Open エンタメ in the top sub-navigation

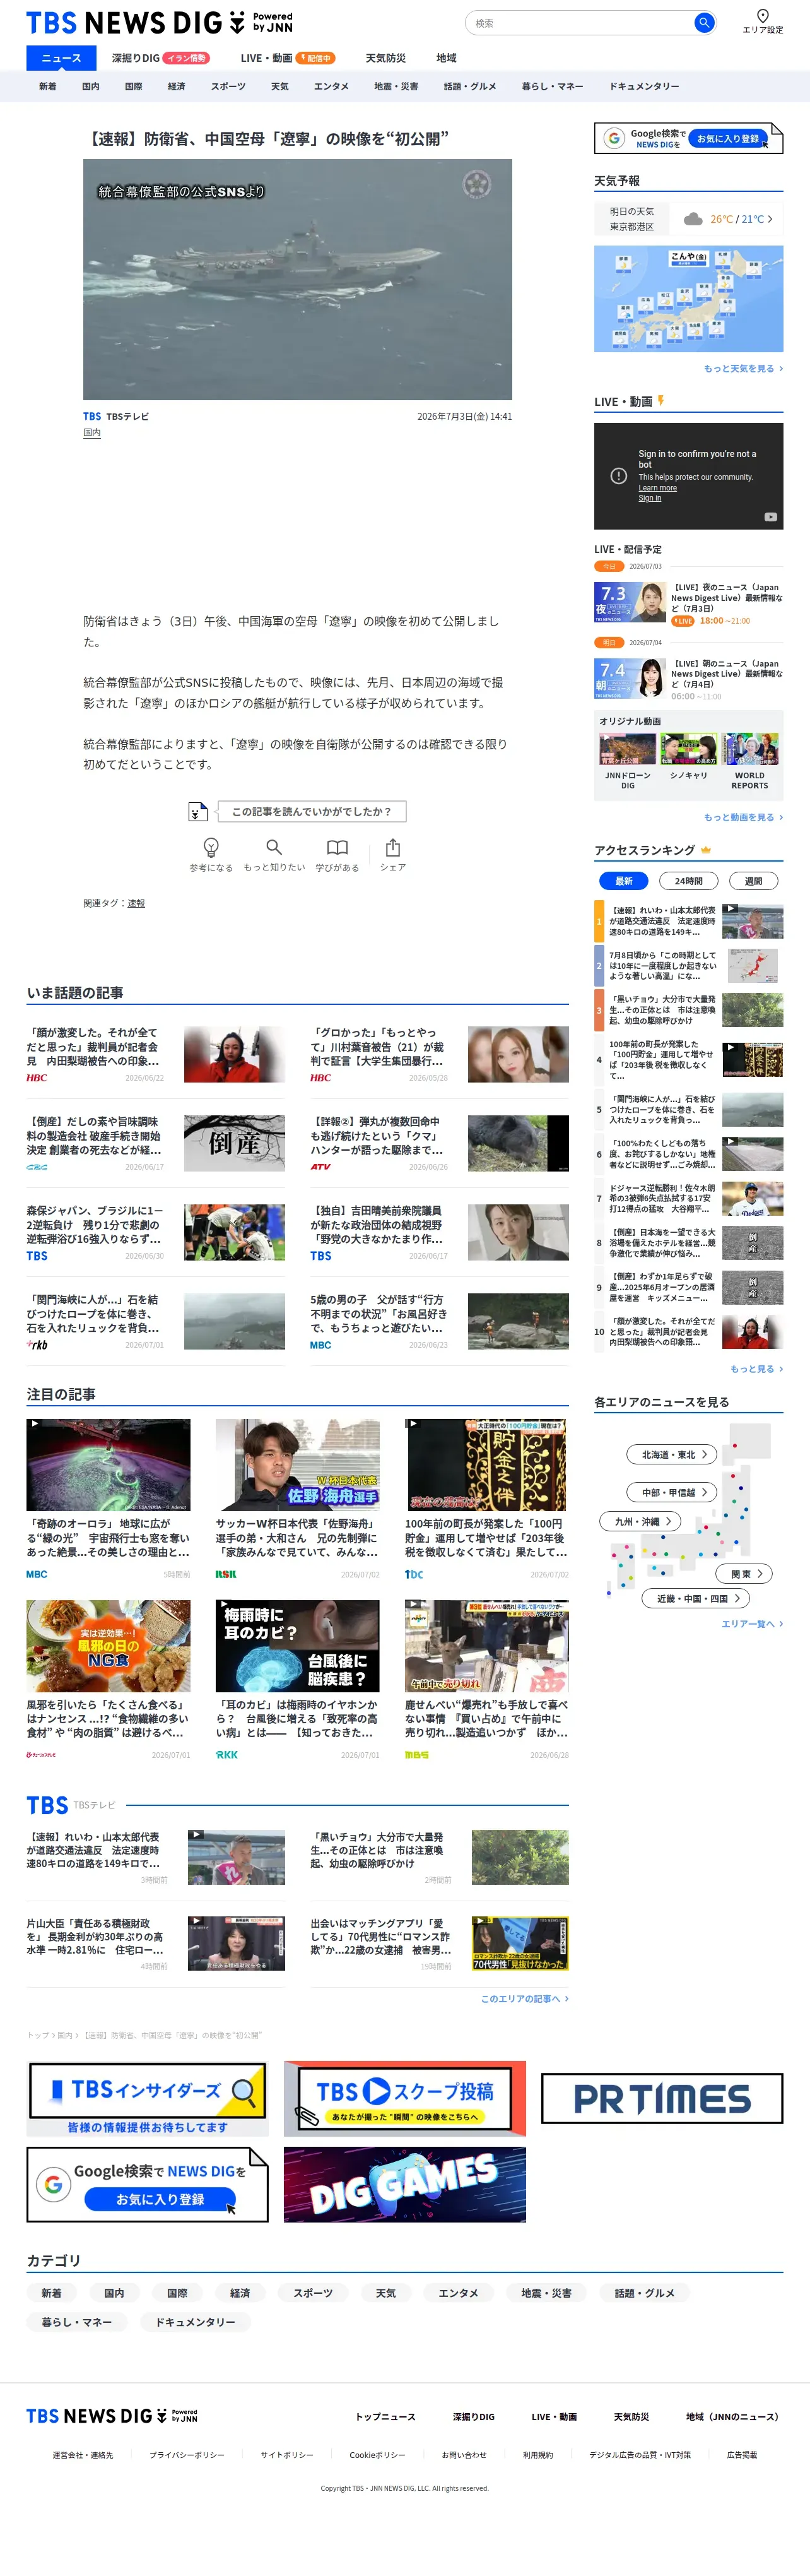point(331,86)
